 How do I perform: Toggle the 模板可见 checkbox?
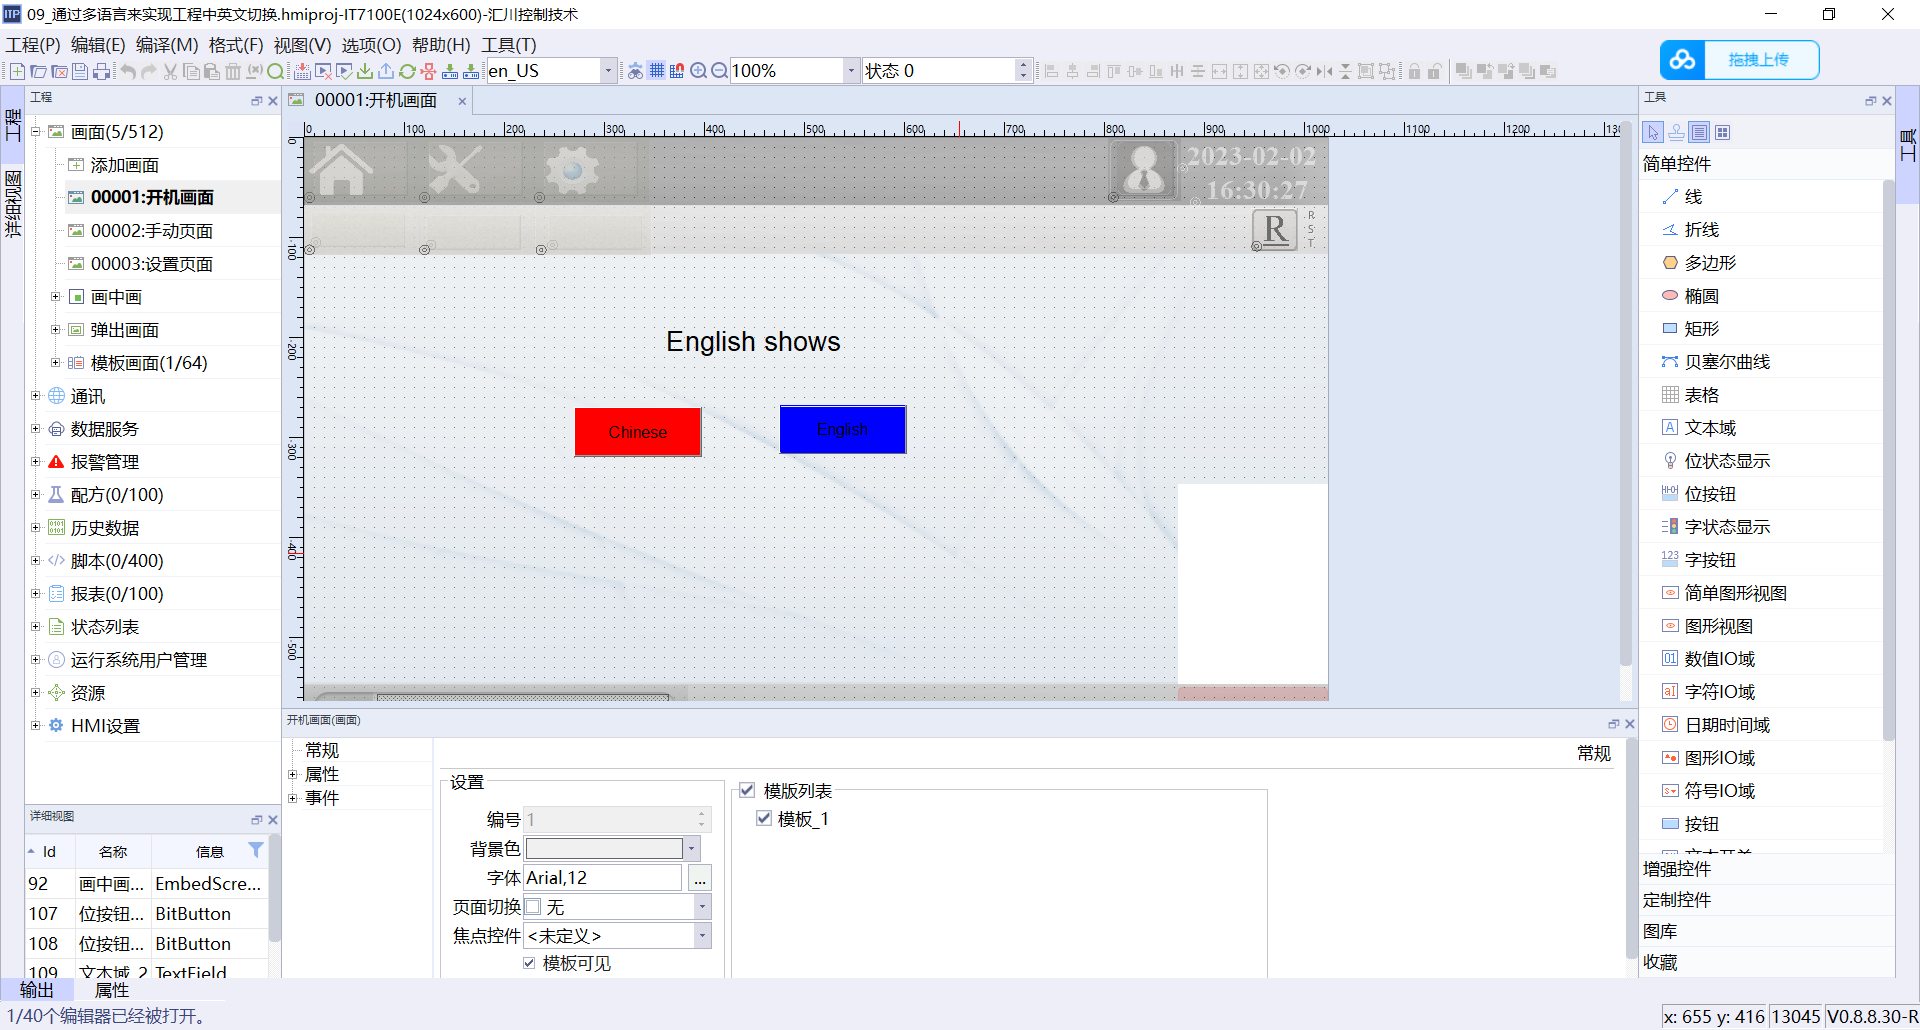pyautogui.click(x=529, y=963)
